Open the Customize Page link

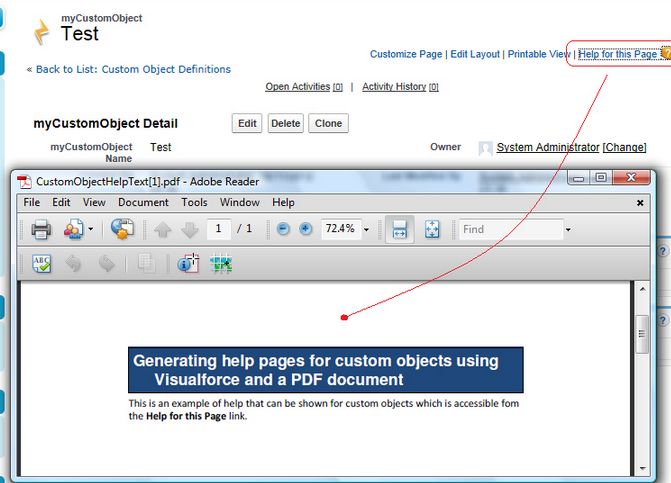(406, 54)
